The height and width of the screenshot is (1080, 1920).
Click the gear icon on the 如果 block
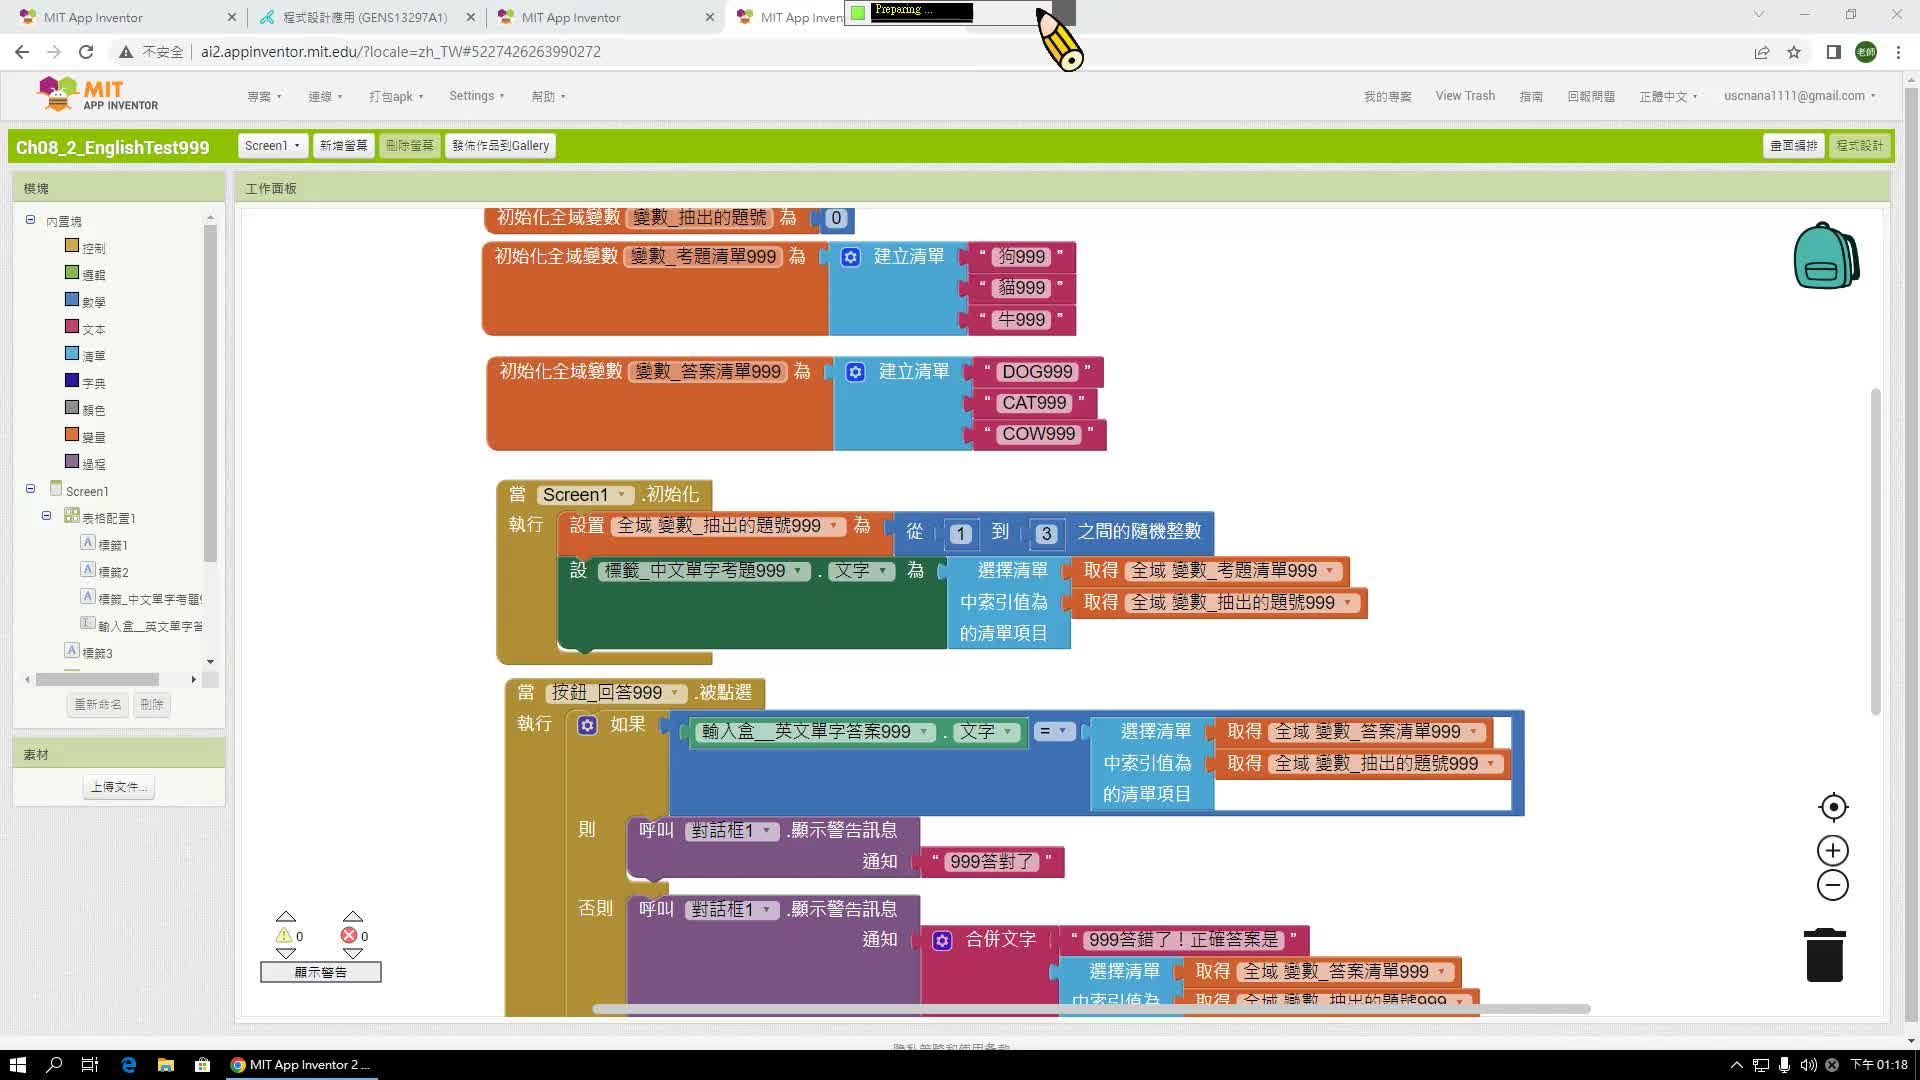[x=587, y=725]
